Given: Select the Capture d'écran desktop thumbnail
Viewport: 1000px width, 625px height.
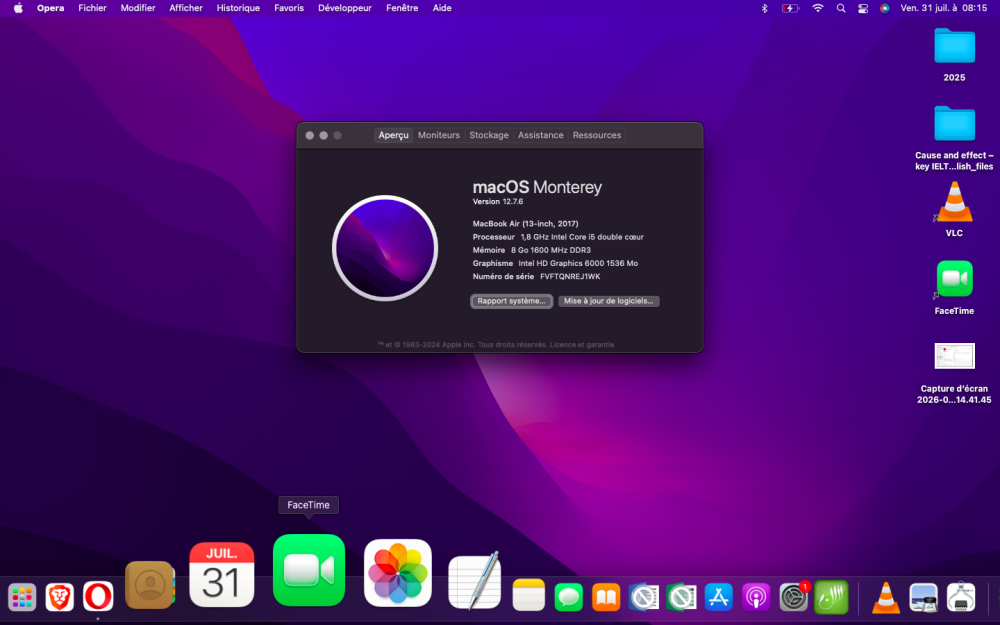Looking at the screenshot, I should coord(954,356).
